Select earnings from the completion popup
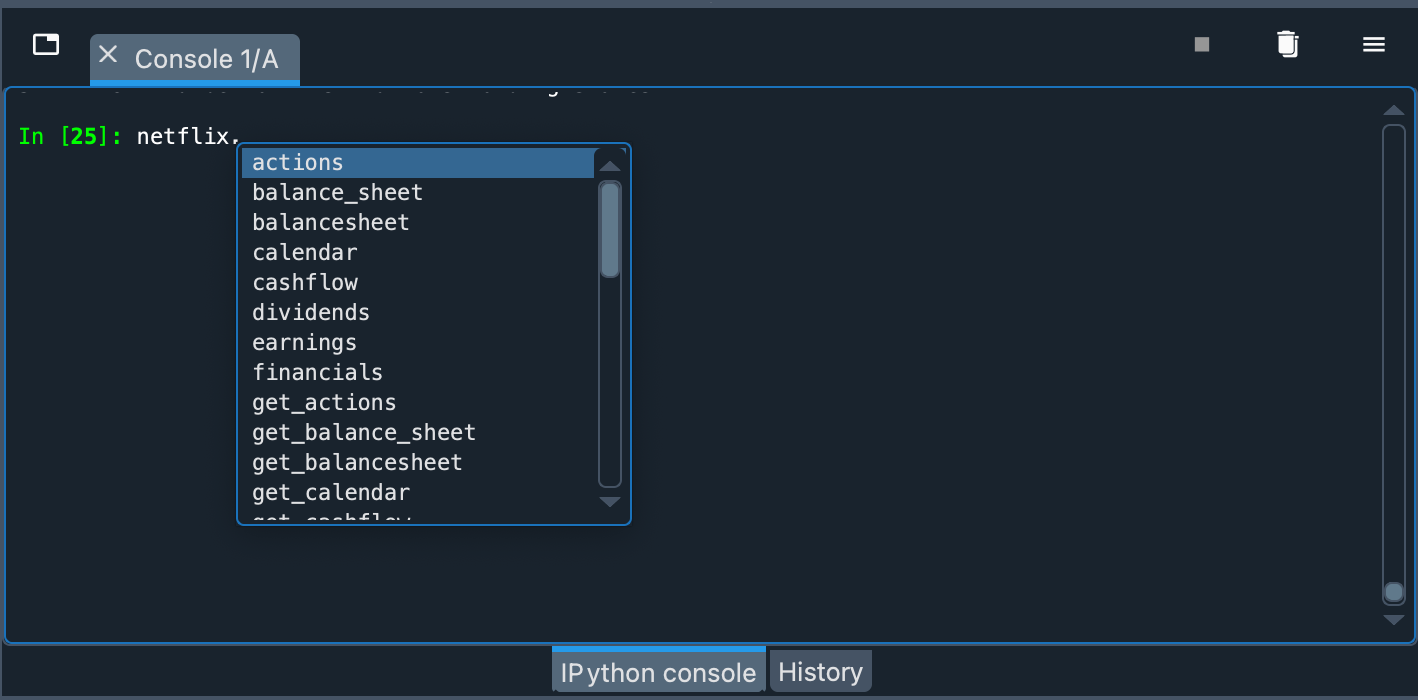Viewport: 1418px width, 700px height. pos(304,342)
